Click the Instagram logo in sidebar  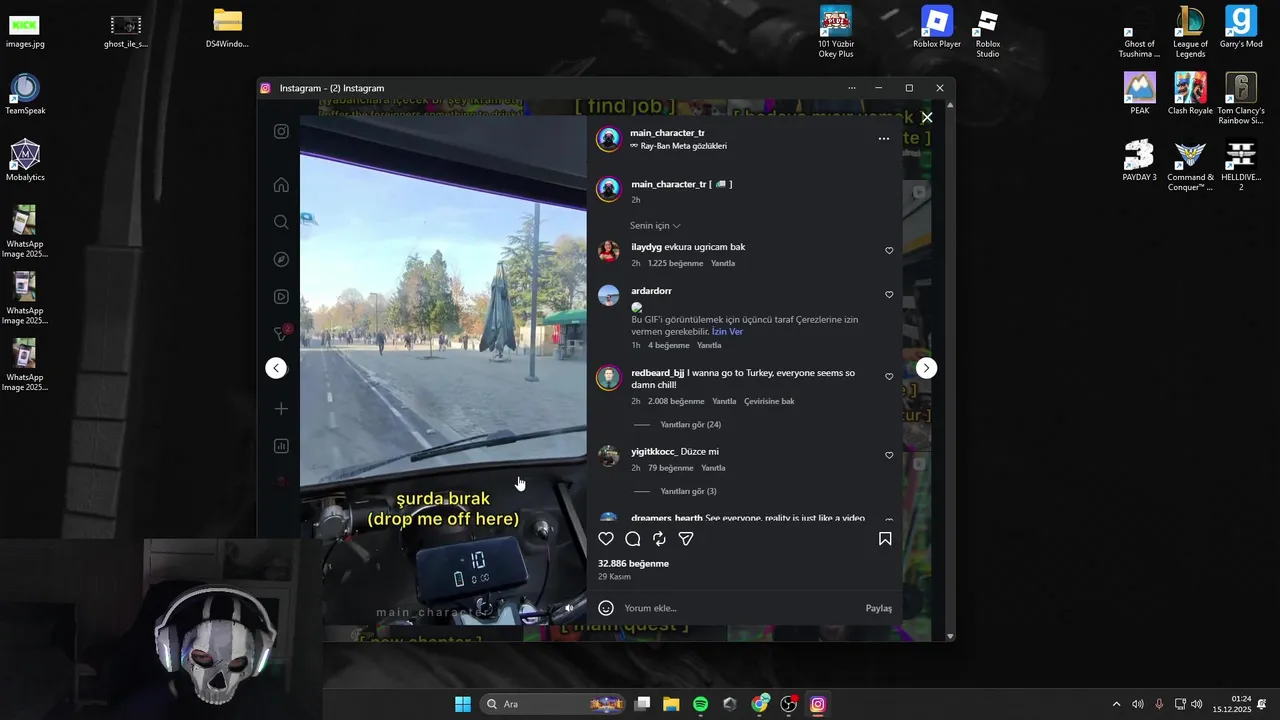pos(281,132)
